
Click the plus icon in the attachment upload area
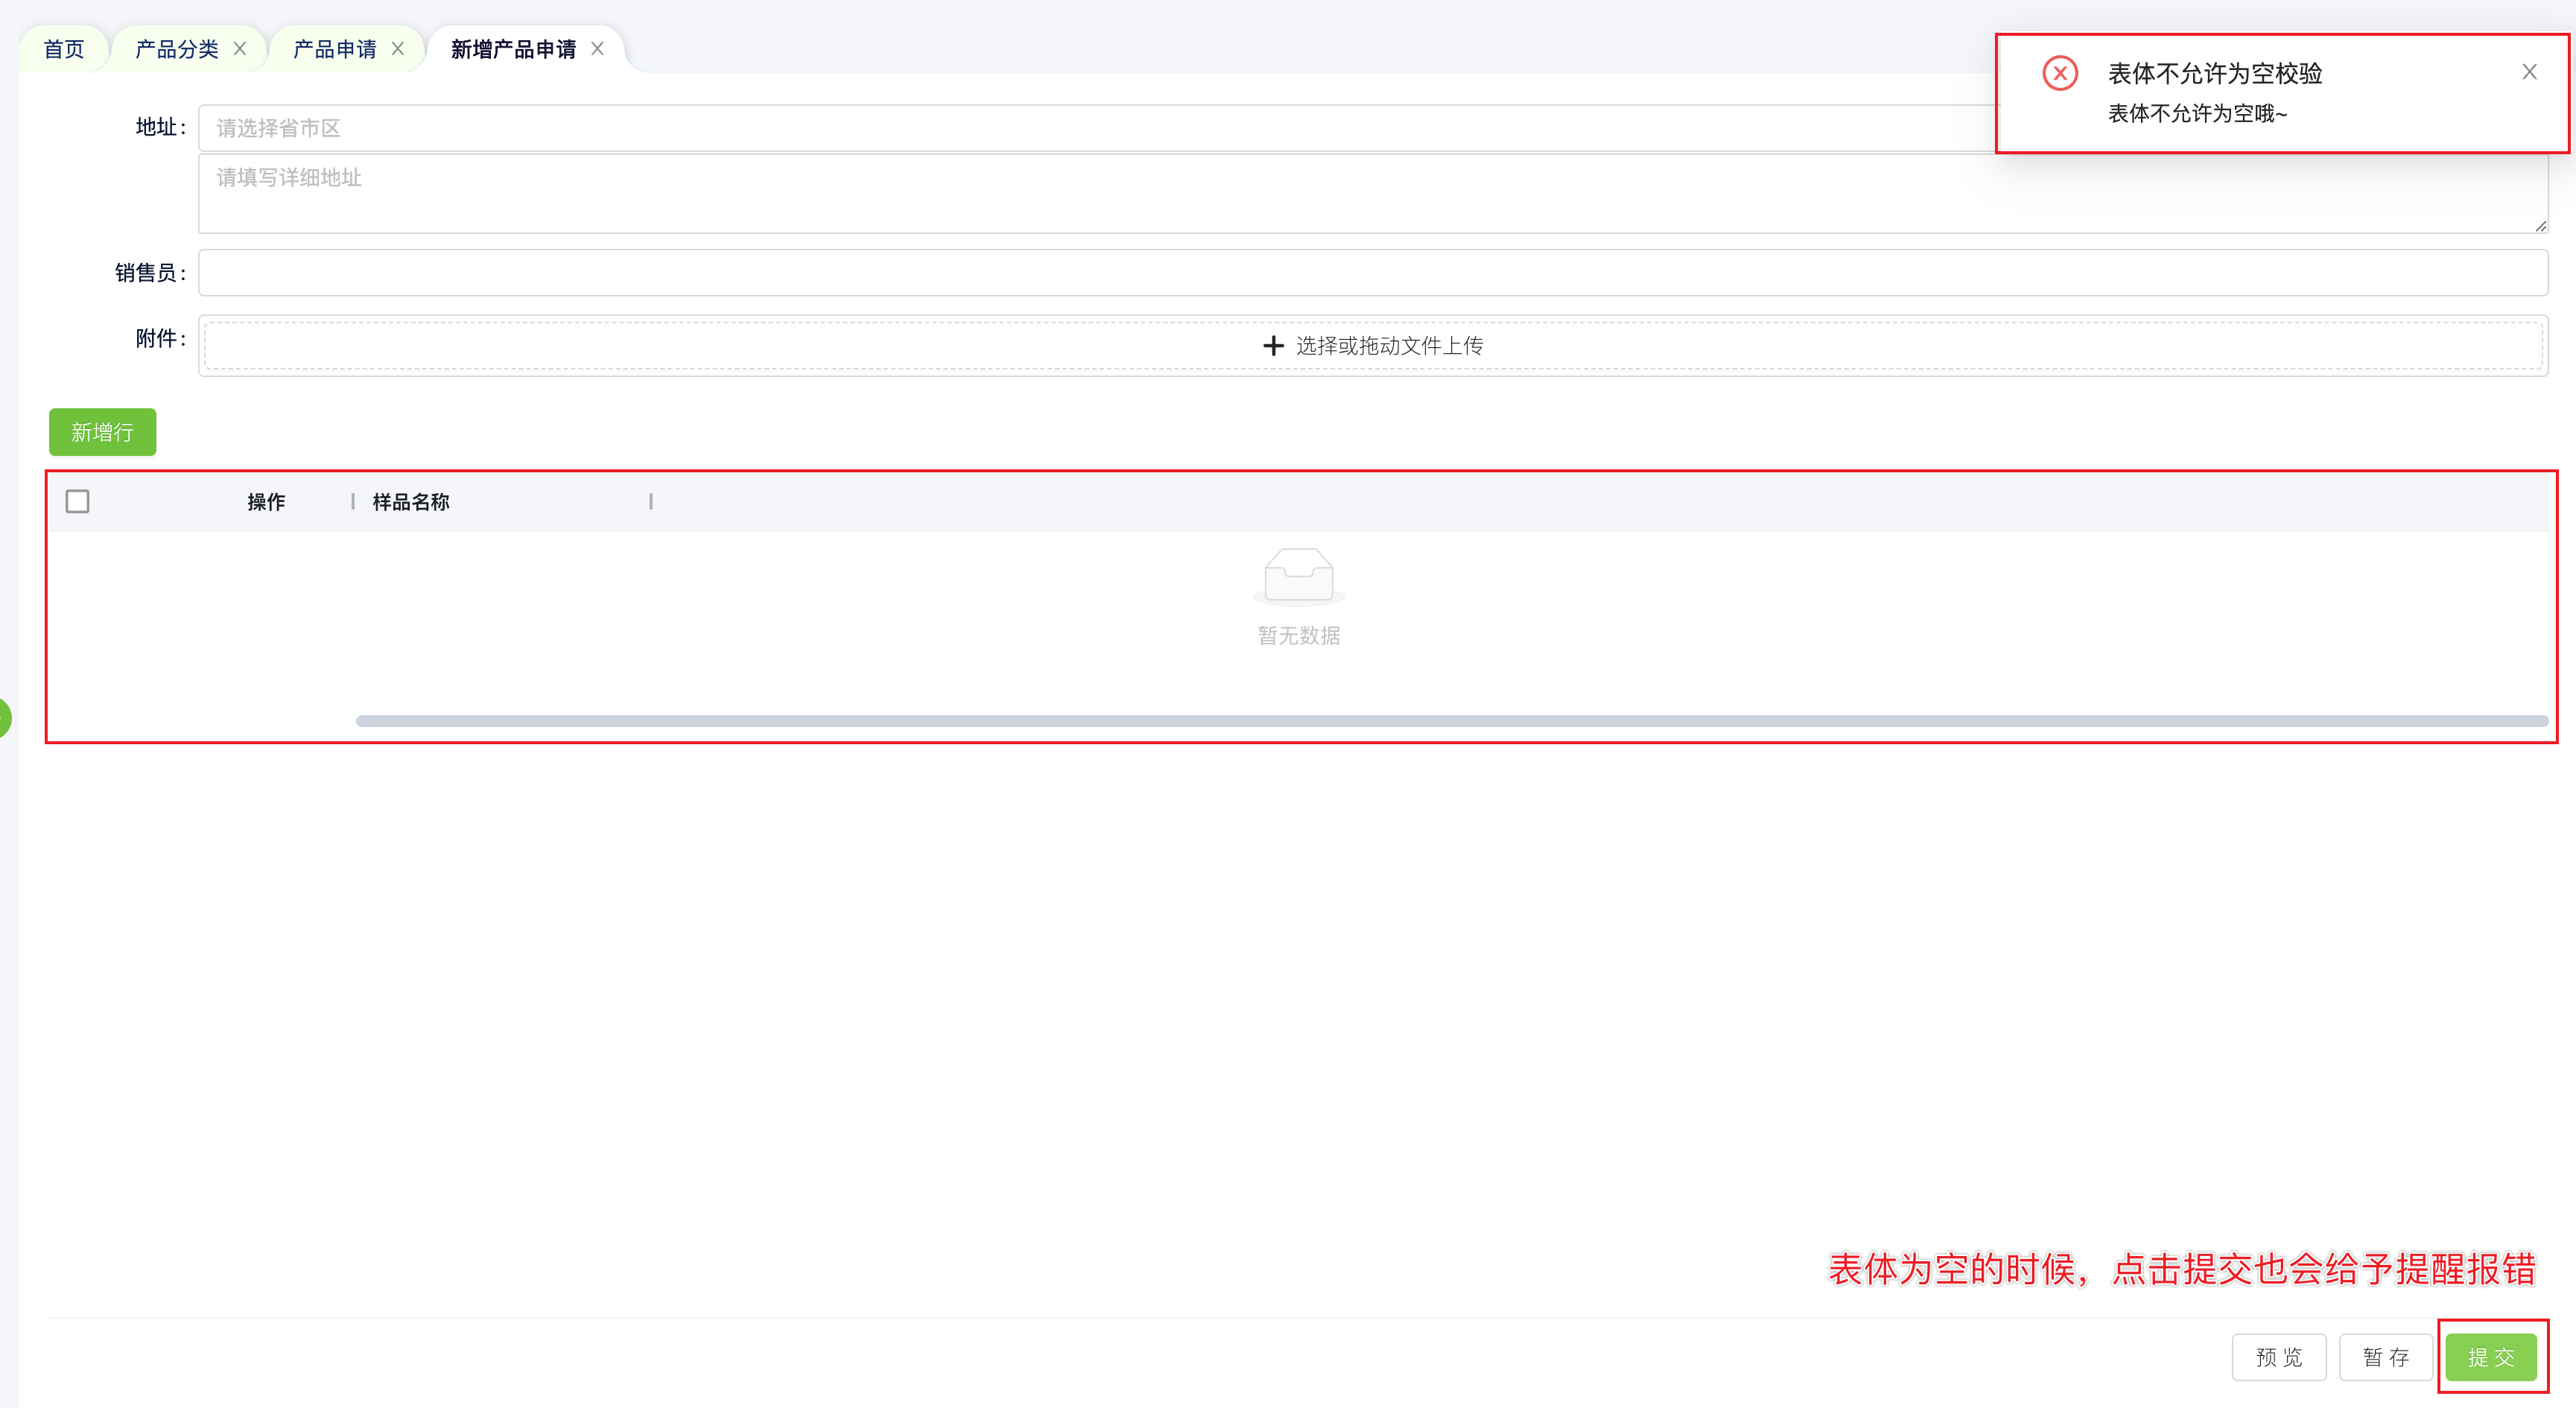click(x=1273, y=346)
